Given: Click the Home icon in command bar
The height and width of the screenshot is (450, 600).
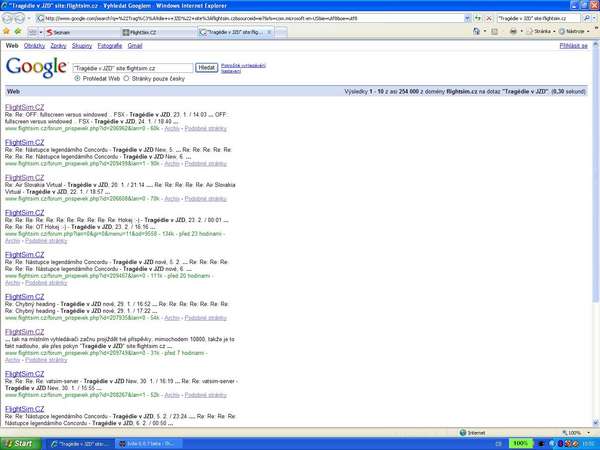Looking at the screenshot, I should (476, 31).
